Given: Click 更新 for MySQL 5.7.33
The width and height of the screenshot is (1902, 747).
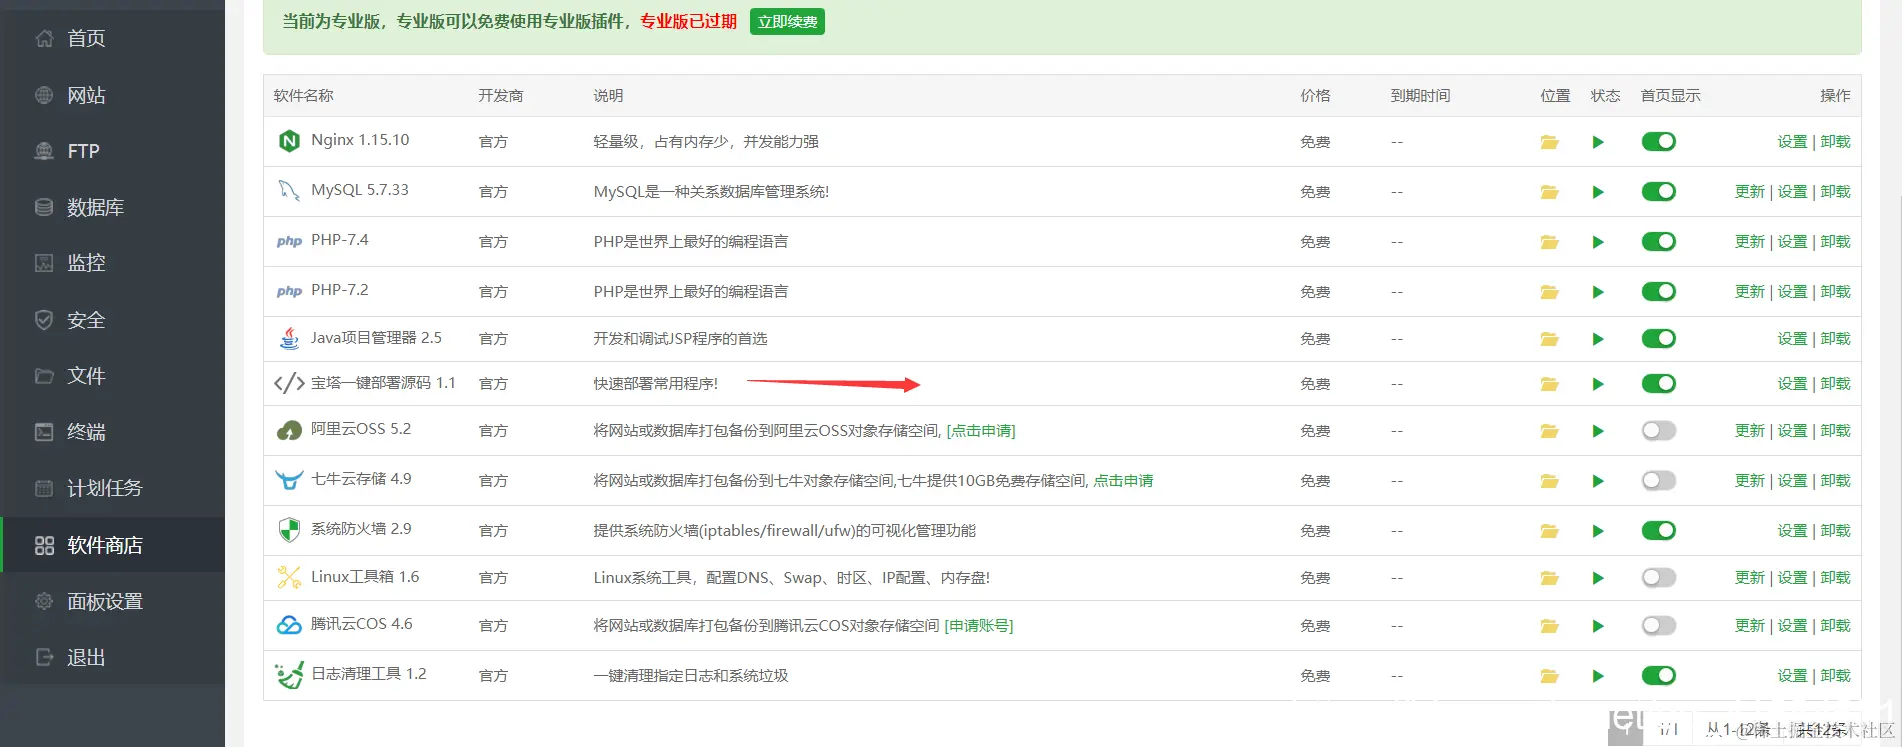Looking at the screenshot, I should pyautogui.click(x=1750, y=192).
